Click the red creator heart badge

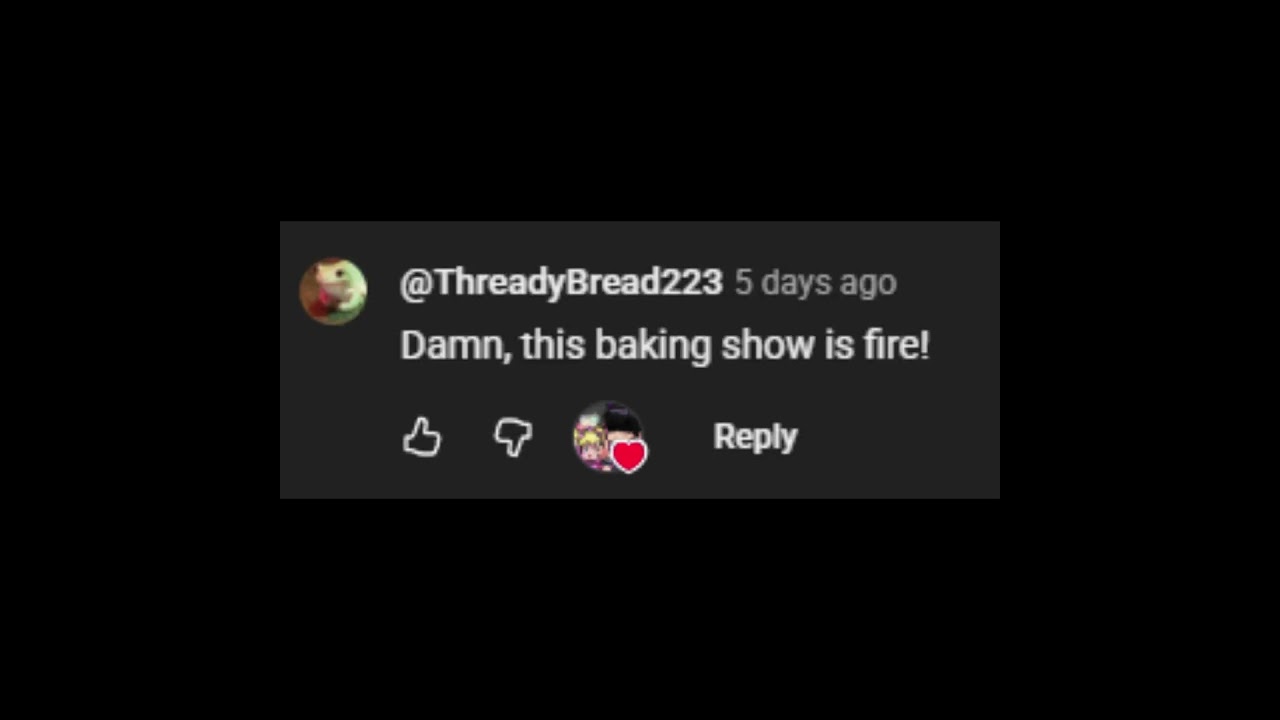click(629, 457)
